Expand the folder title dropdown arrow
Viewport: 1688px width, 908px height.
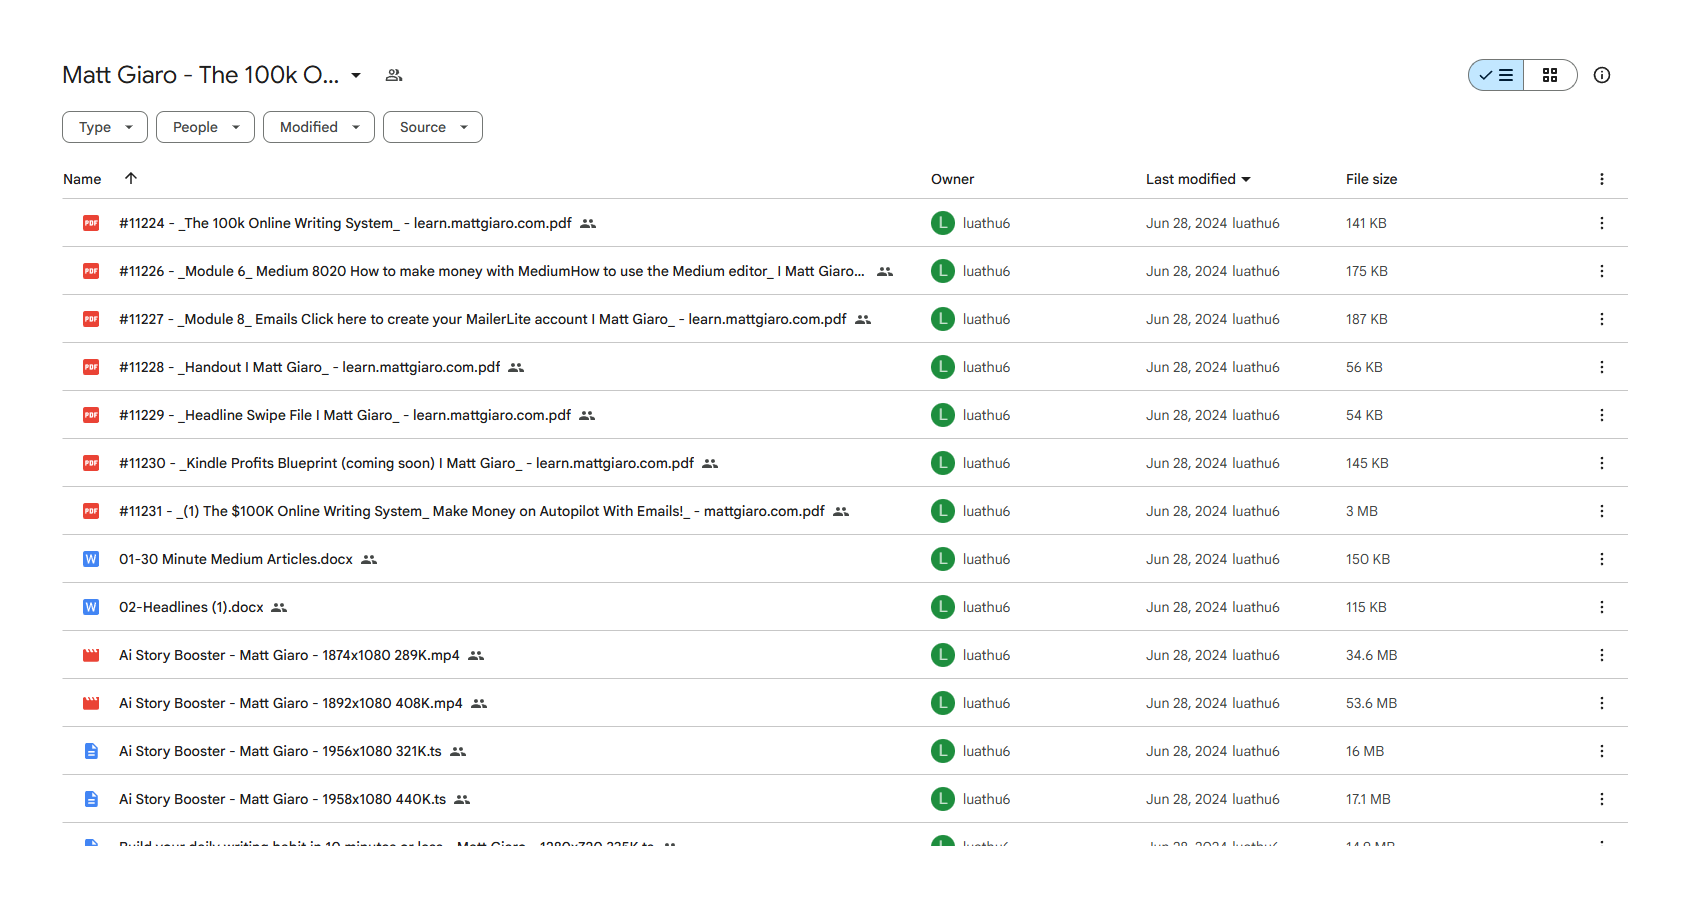click(x=356, y=75)
